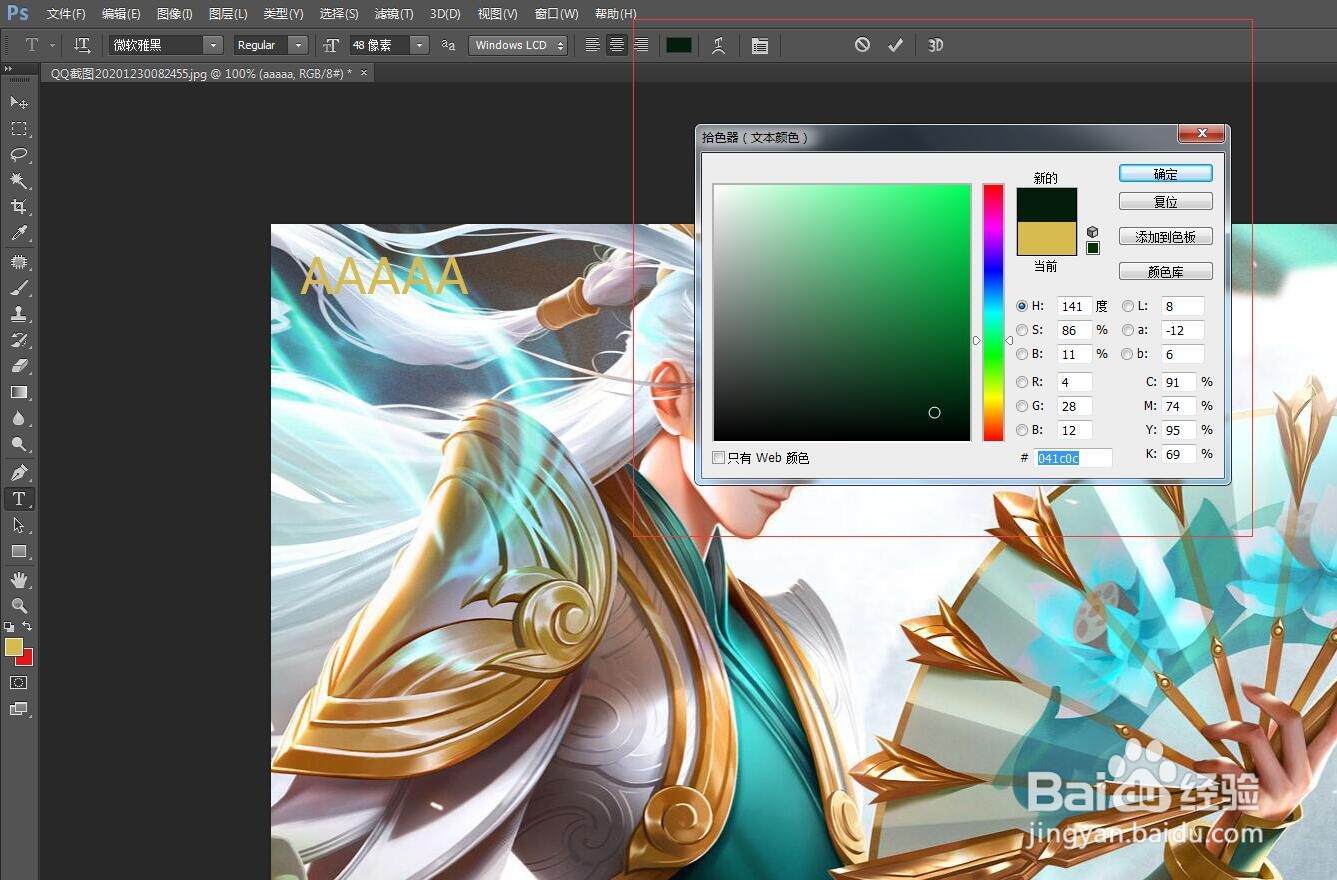Open the 编辑(E) menu

point(121,14)
